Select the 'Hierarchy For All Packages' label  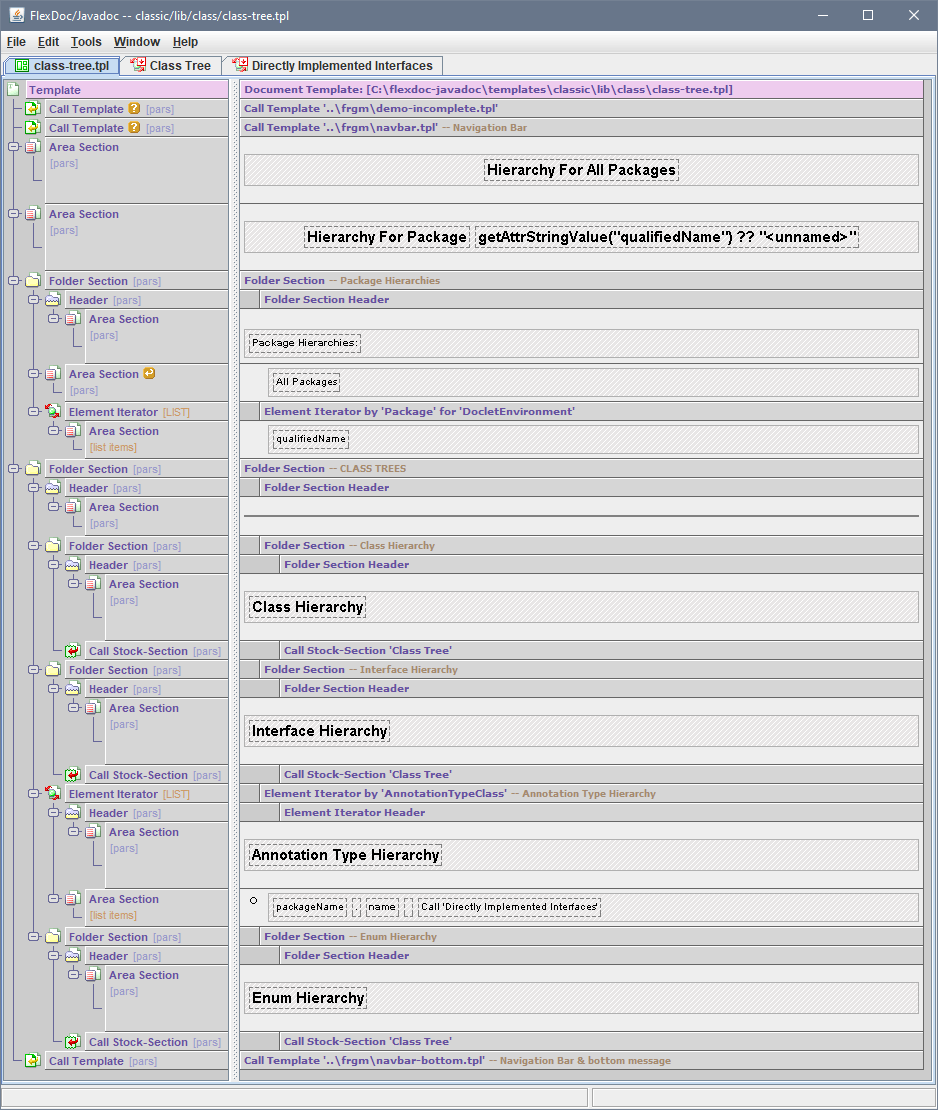tap(581, 170)
